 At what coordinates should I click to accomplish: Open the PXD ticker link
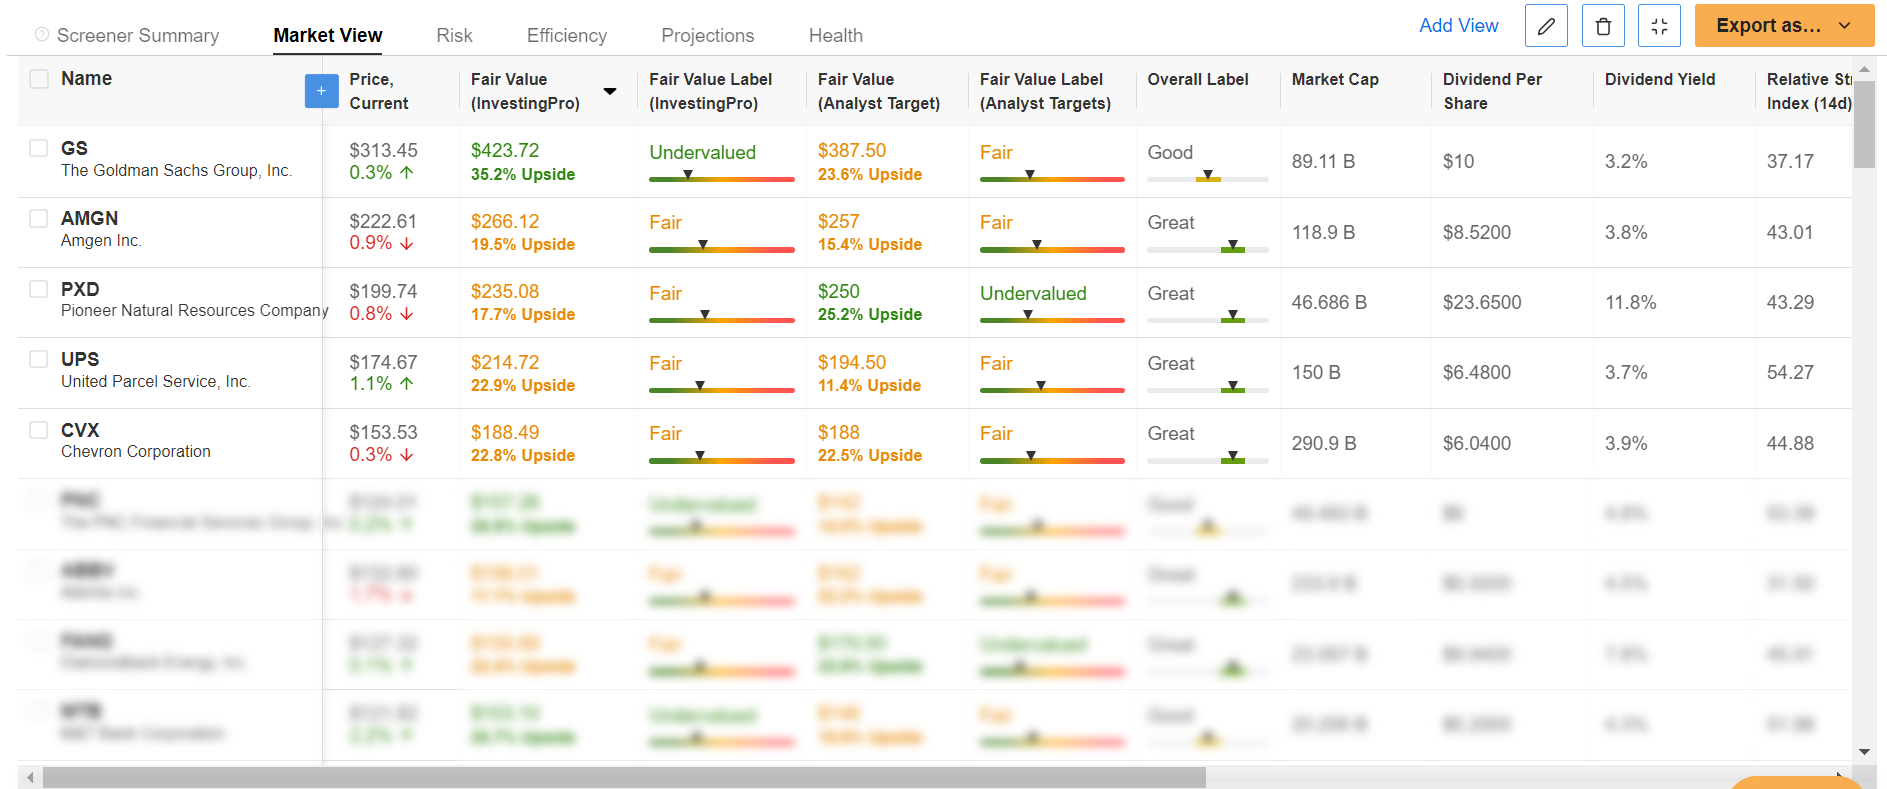coord(80,289)
